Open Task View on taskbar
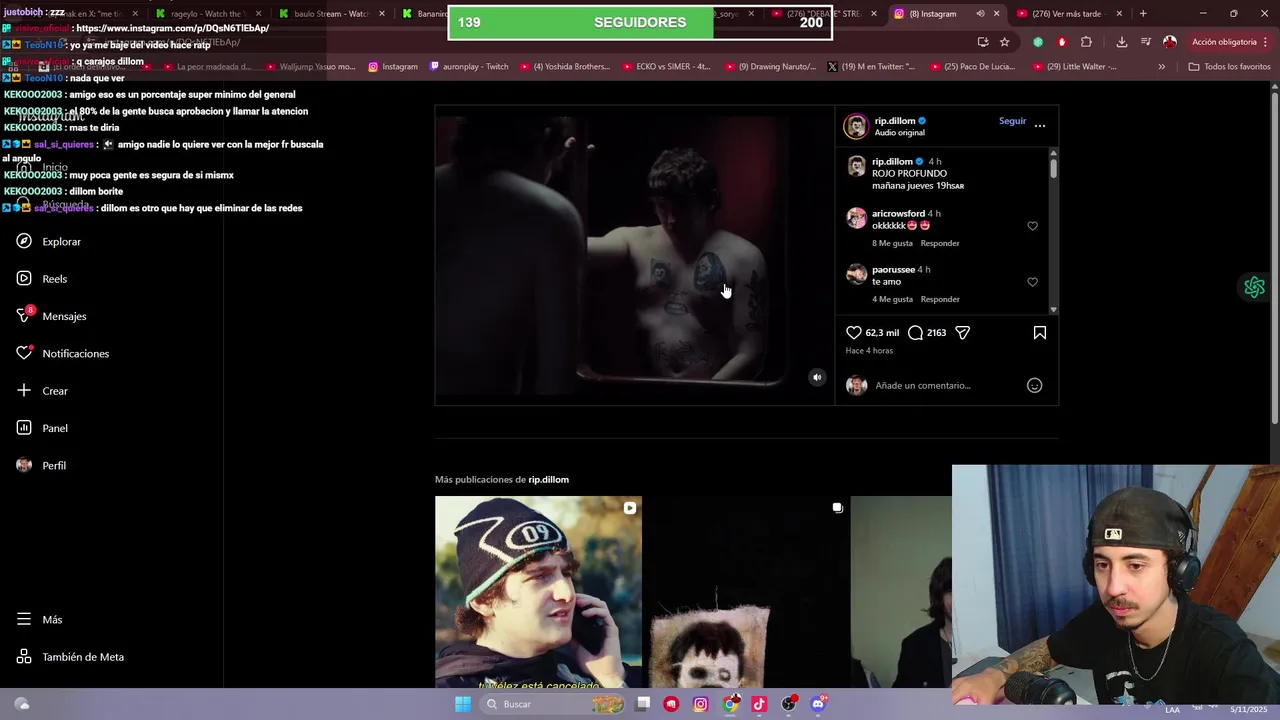1280x720 pixels. (x=643, y=704)
